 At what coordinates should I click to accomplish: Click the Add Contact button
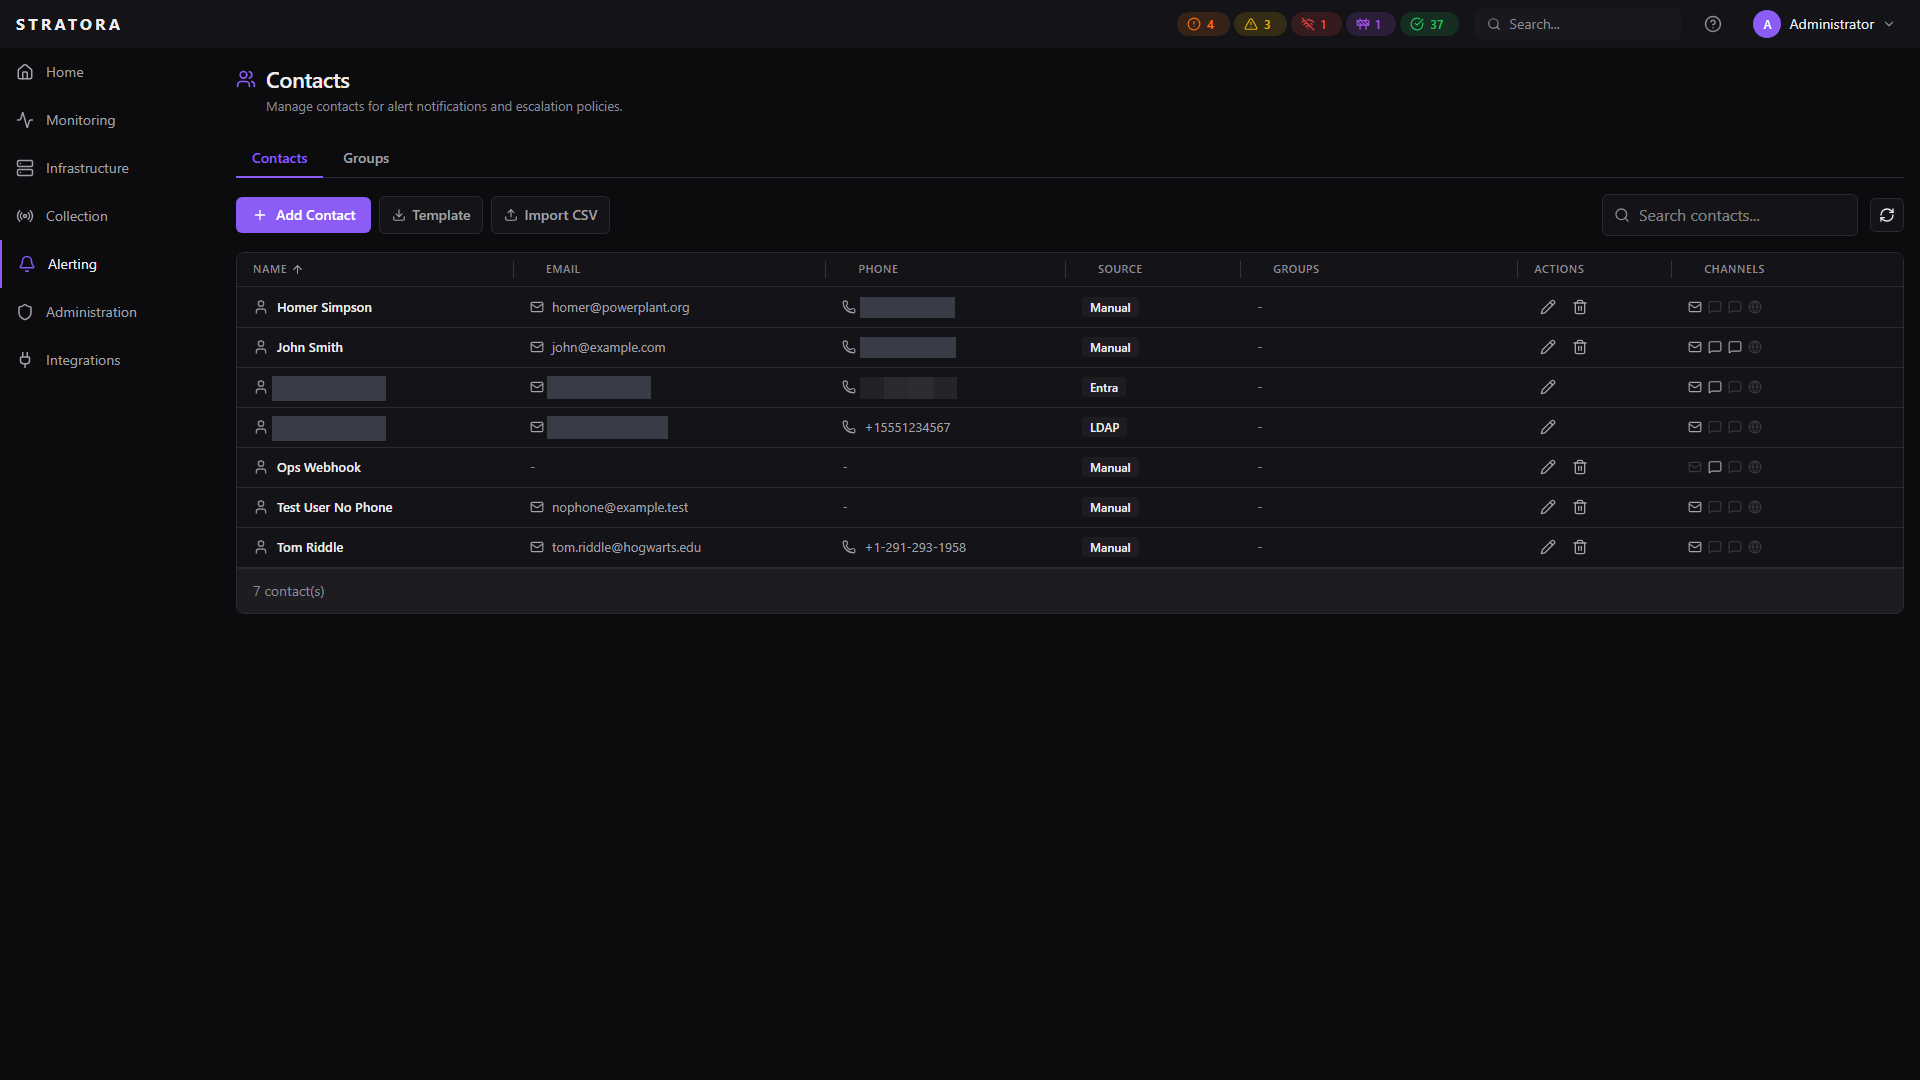[x=303, y=215]
